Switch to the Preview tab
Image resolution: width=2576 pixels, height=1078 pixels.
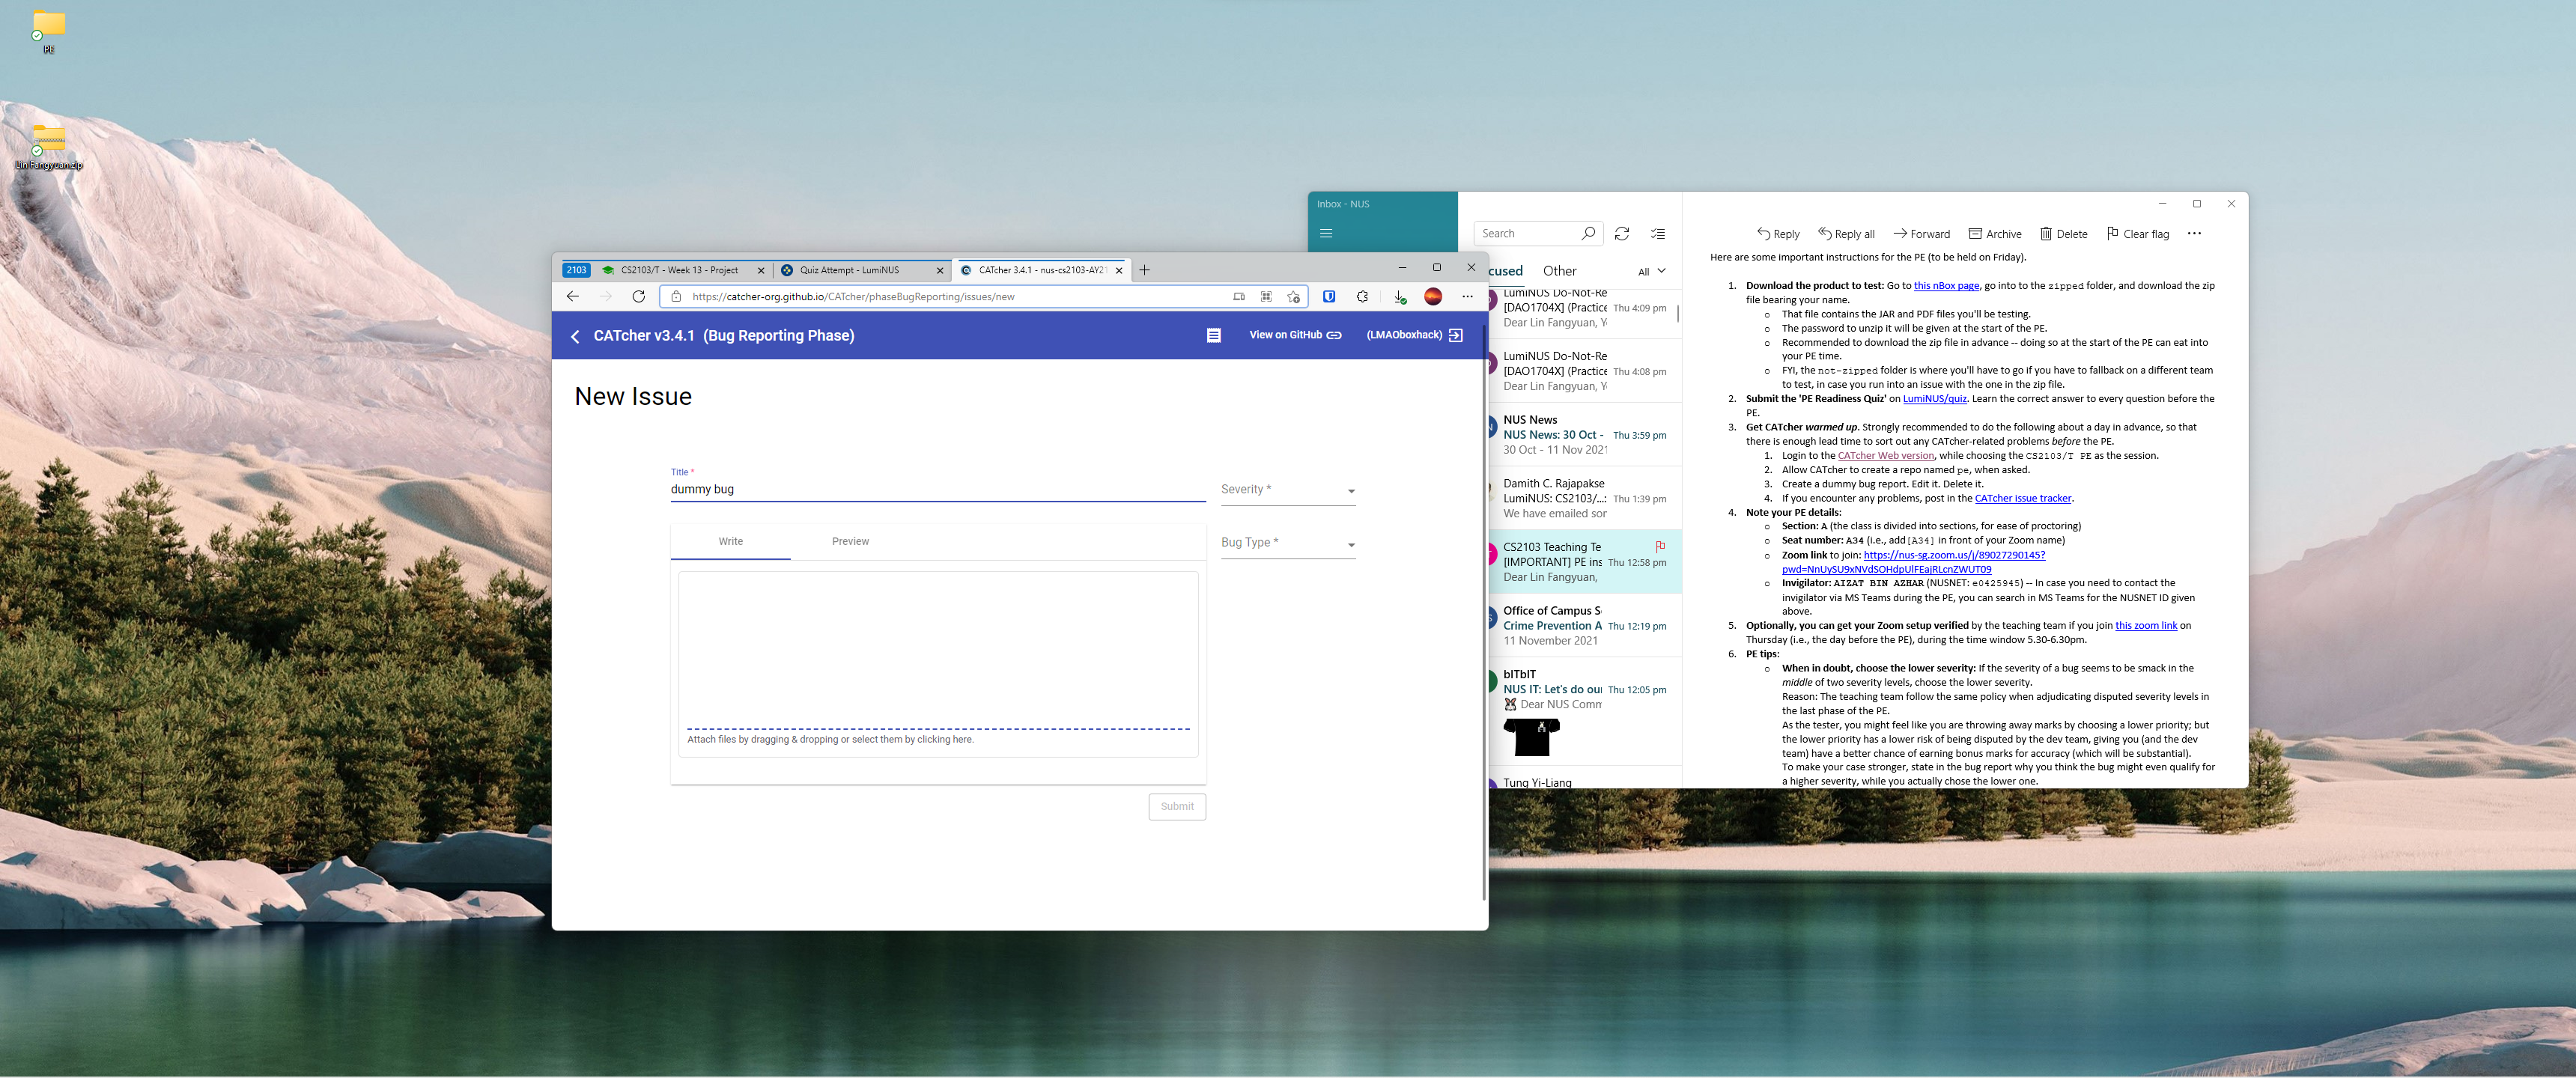pyautogui.click(x=850, y=542)
